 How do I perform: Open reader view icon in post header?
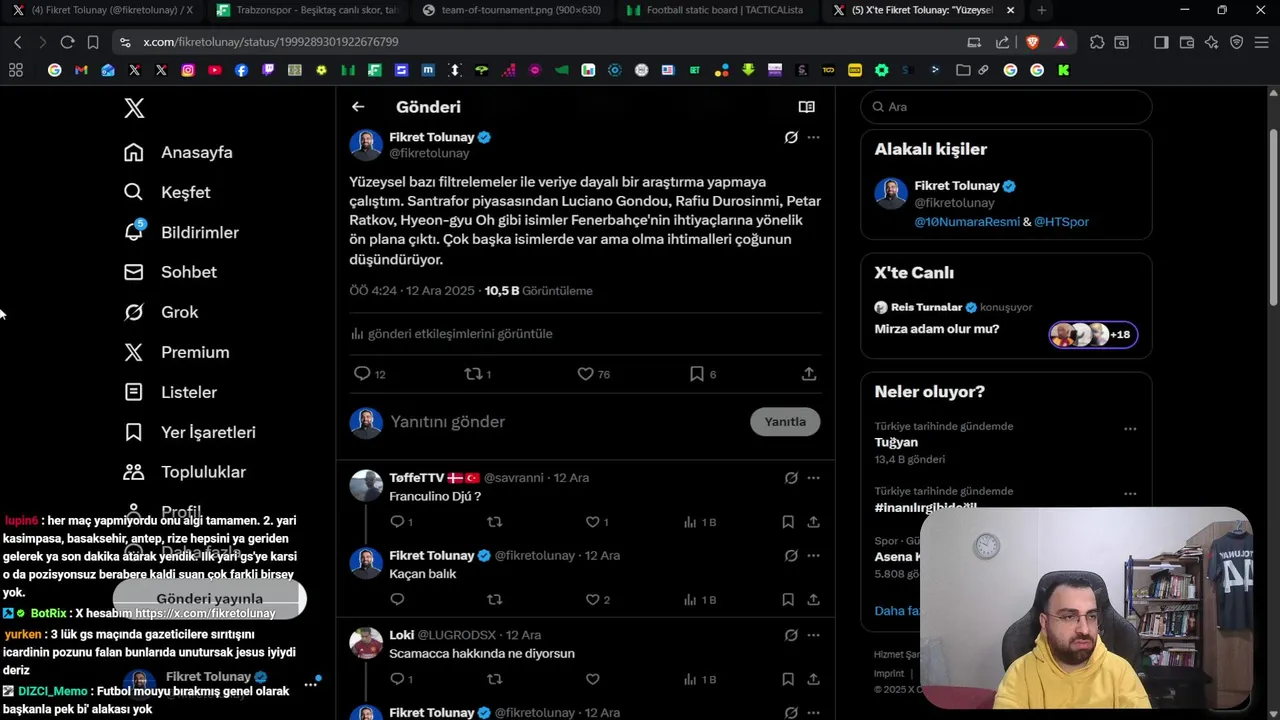pyautogui.click(x=807, y=107)
